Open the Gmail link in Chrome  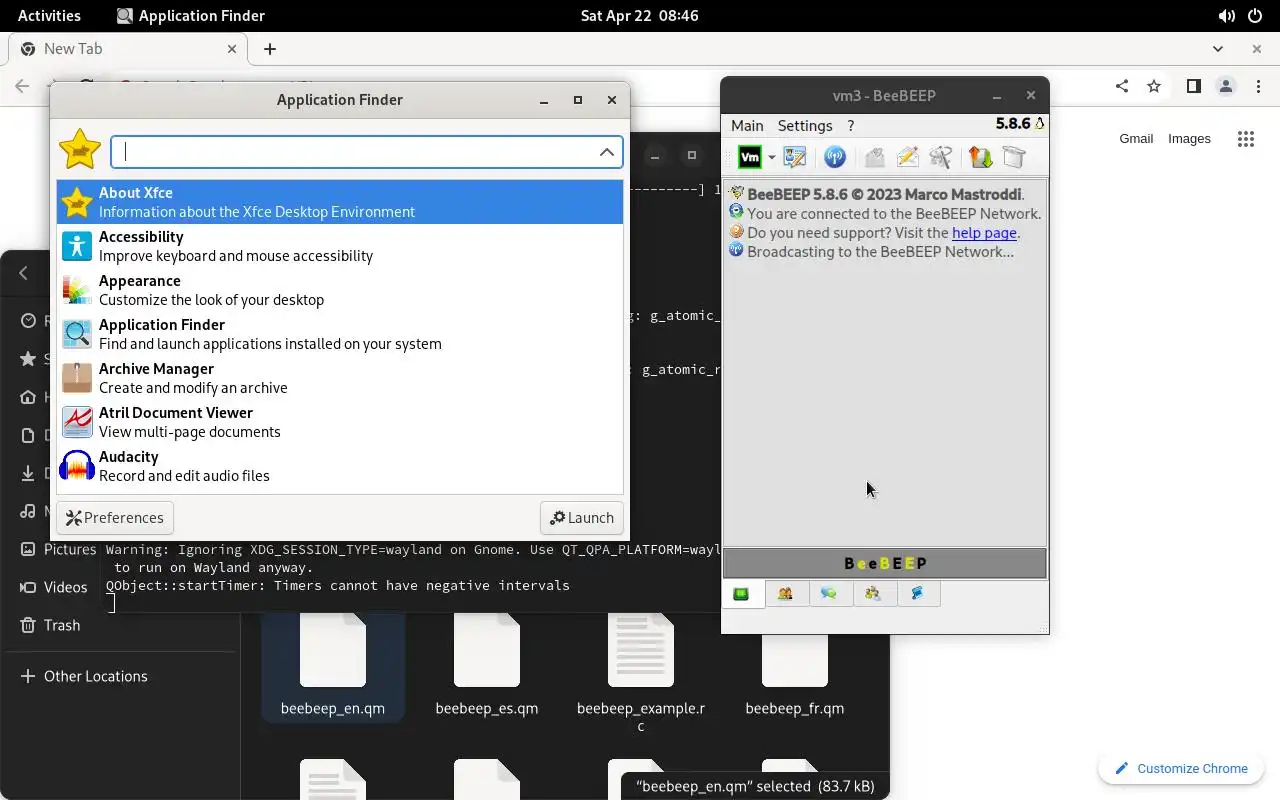pos(1136,139)
